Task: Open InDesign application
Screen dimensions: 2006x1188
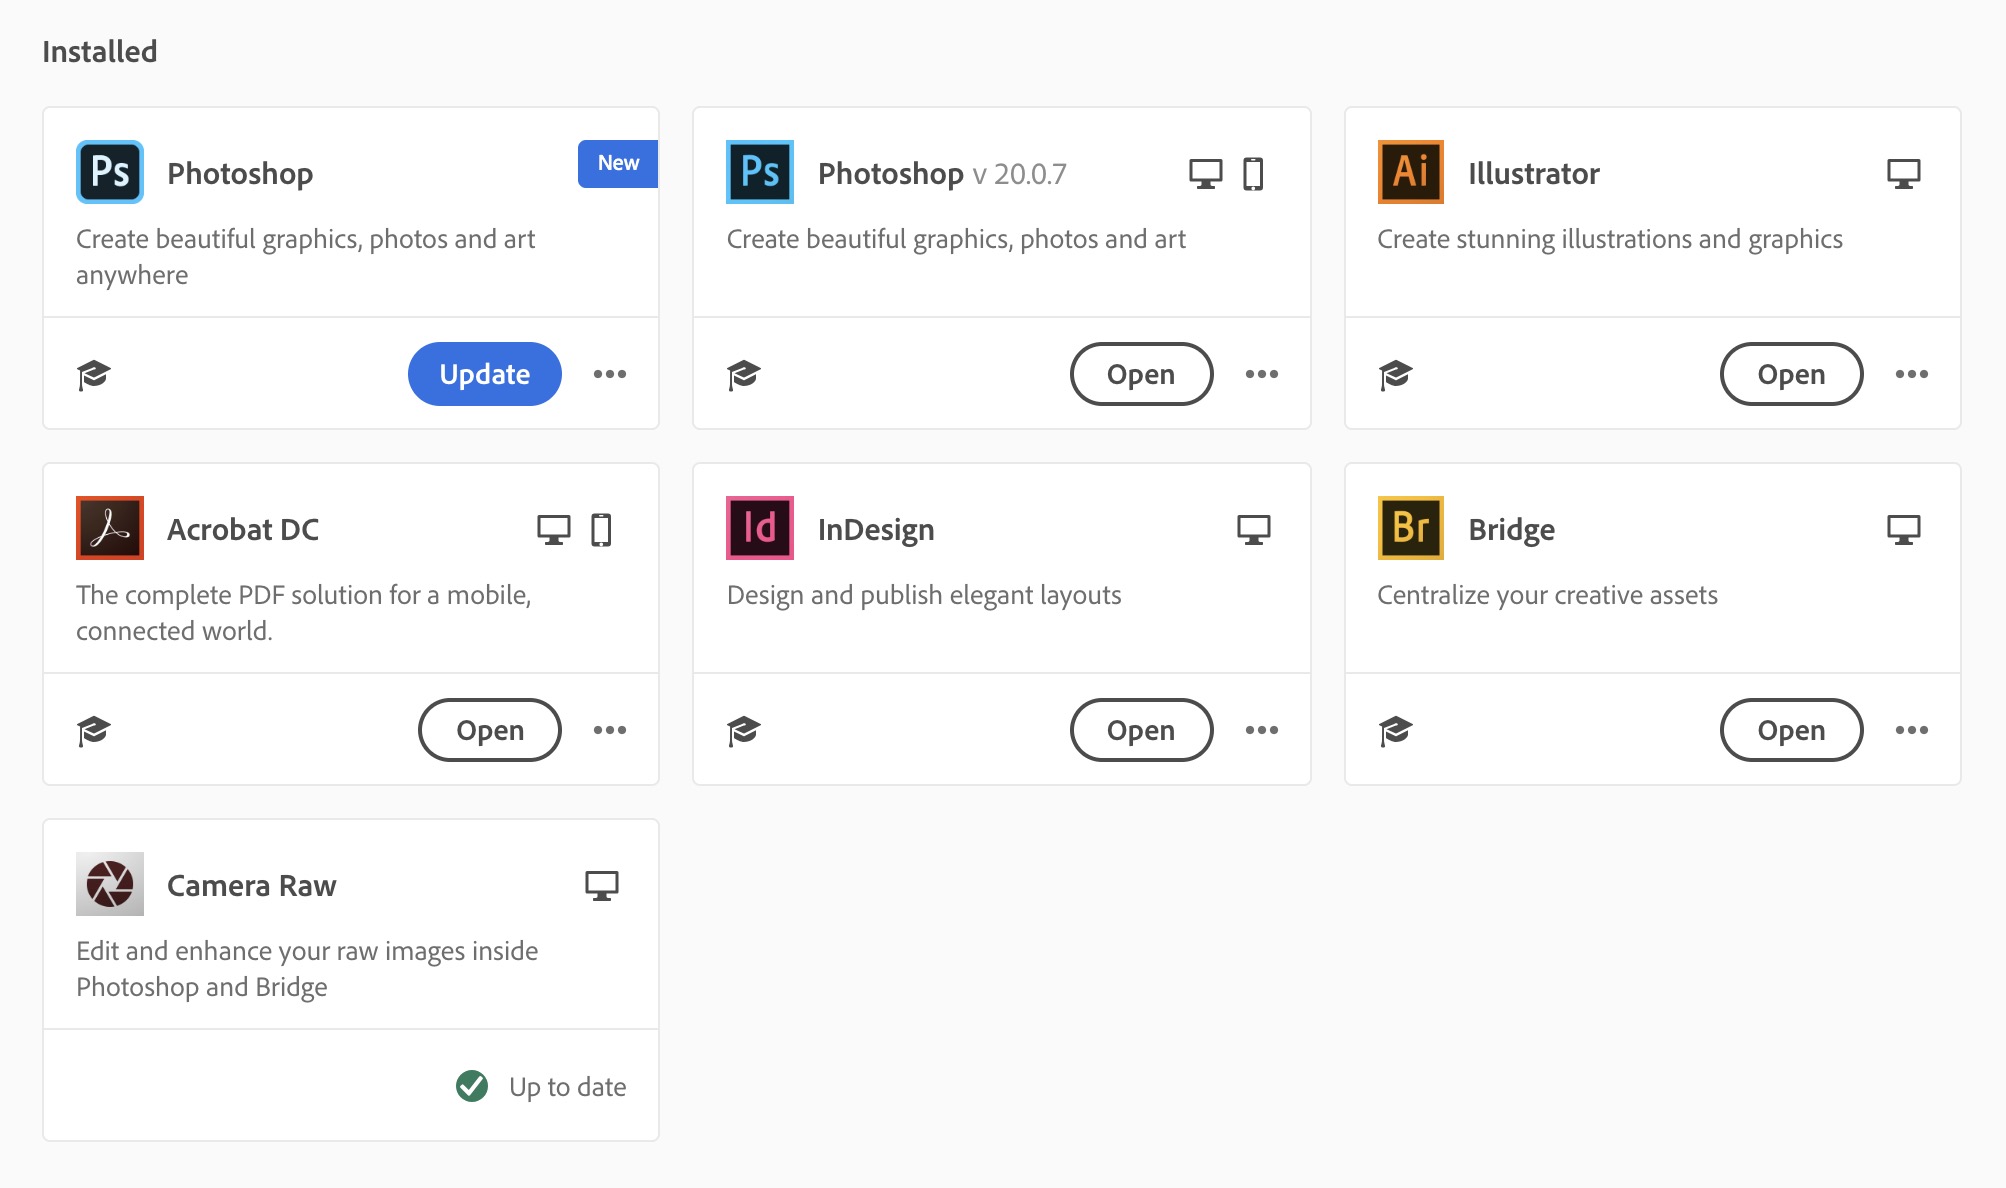Action: 1140,730
